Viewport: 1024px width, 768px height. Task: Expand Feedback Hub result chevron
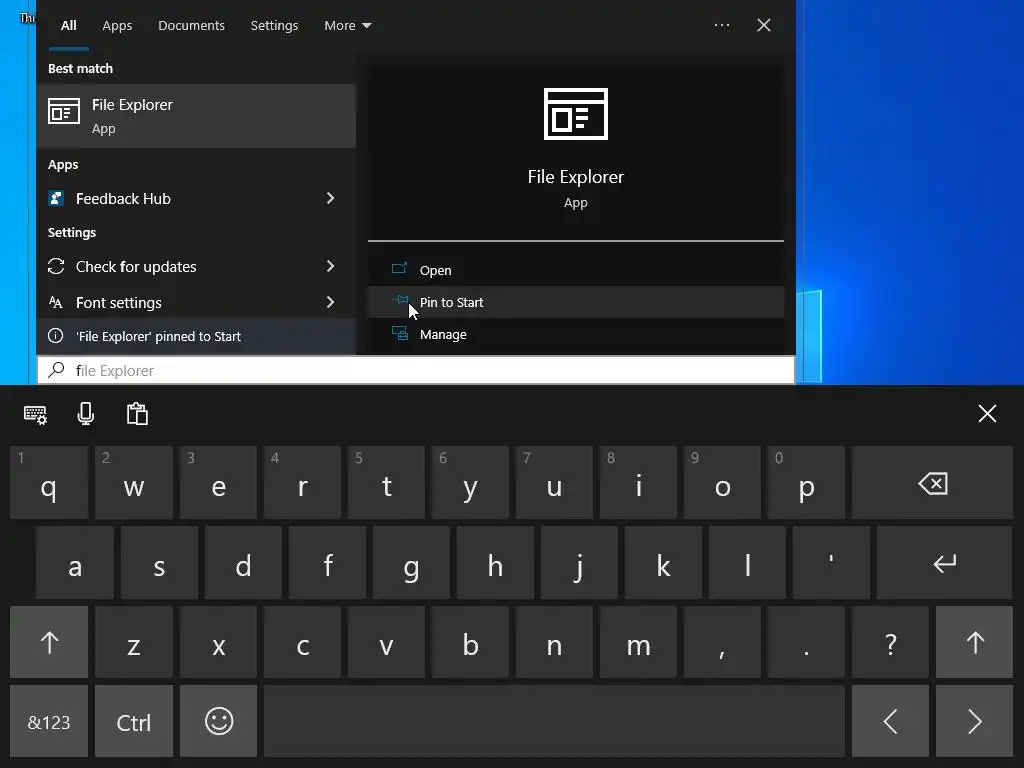[x=330, y=198]
